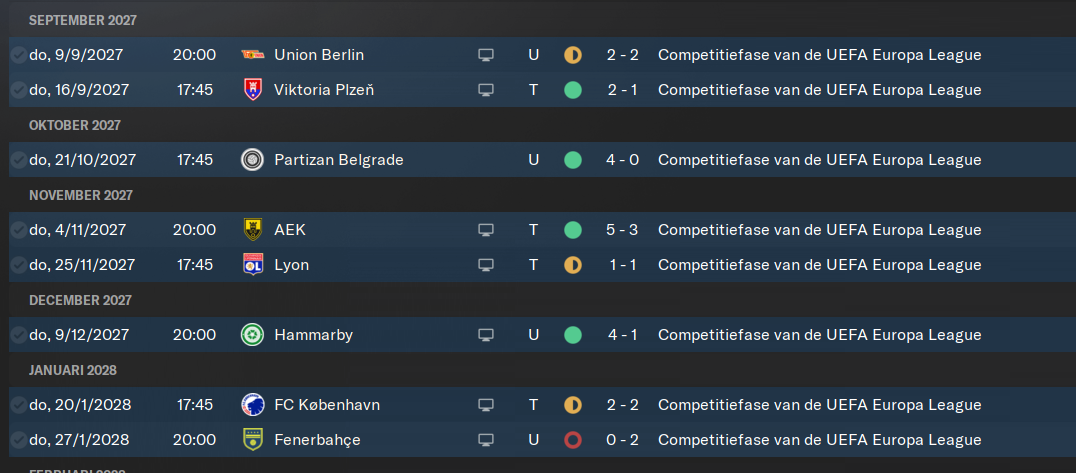Open the 5 - 3 result against AEK
Screen dimensions: 1076x473
pos(622,229)
